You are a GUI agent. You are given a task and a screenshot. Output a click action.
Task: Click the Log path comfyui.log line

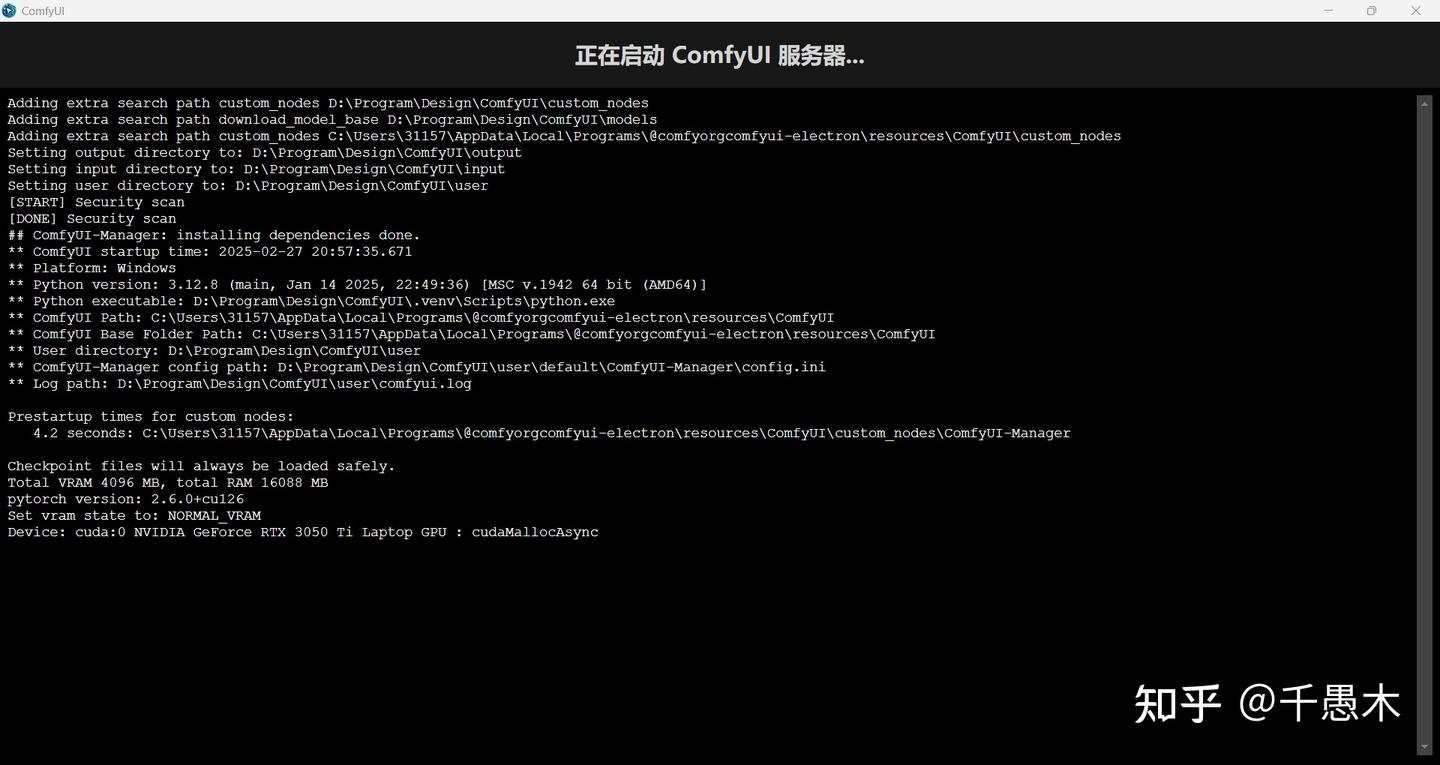[239, 384]
